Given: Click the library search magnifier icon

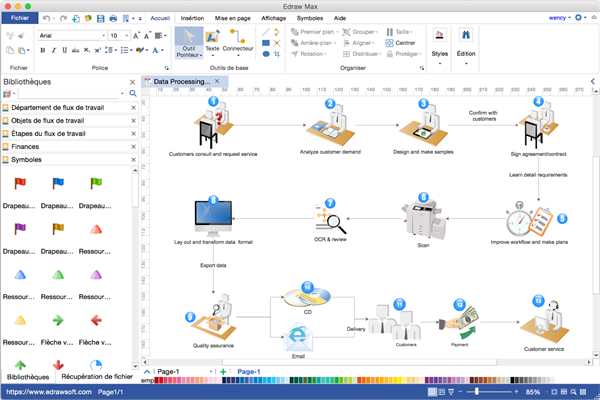Looking at the screenshot, I should click(133, 93).
